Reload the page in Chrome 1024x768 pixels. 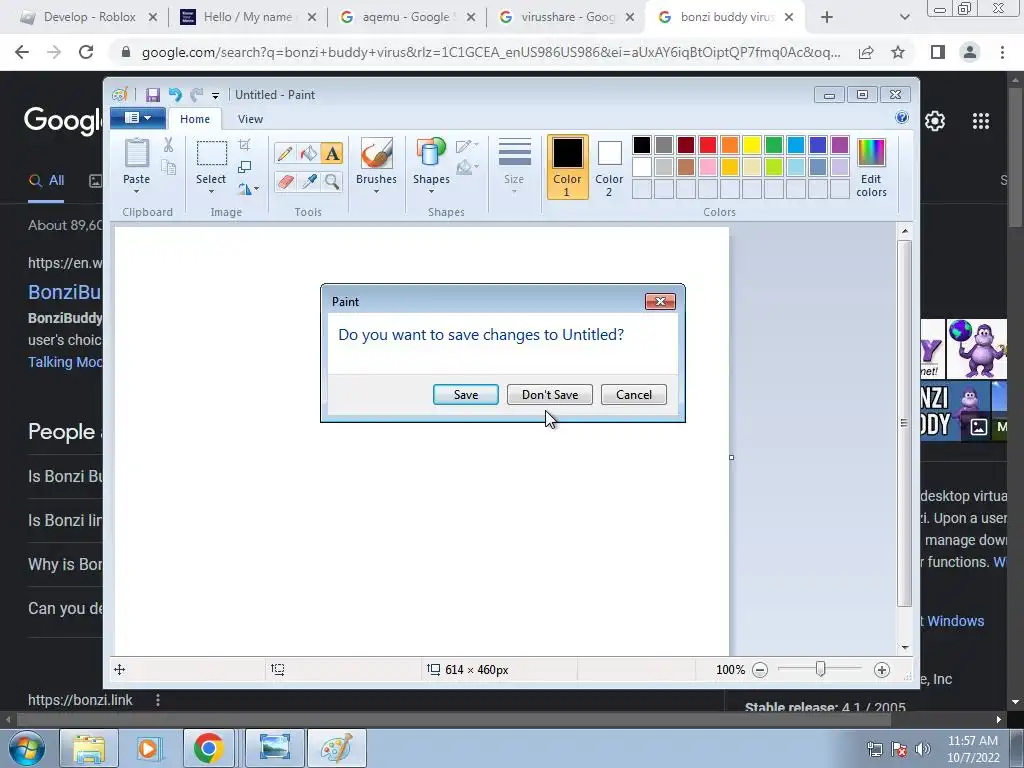[86, 52]
